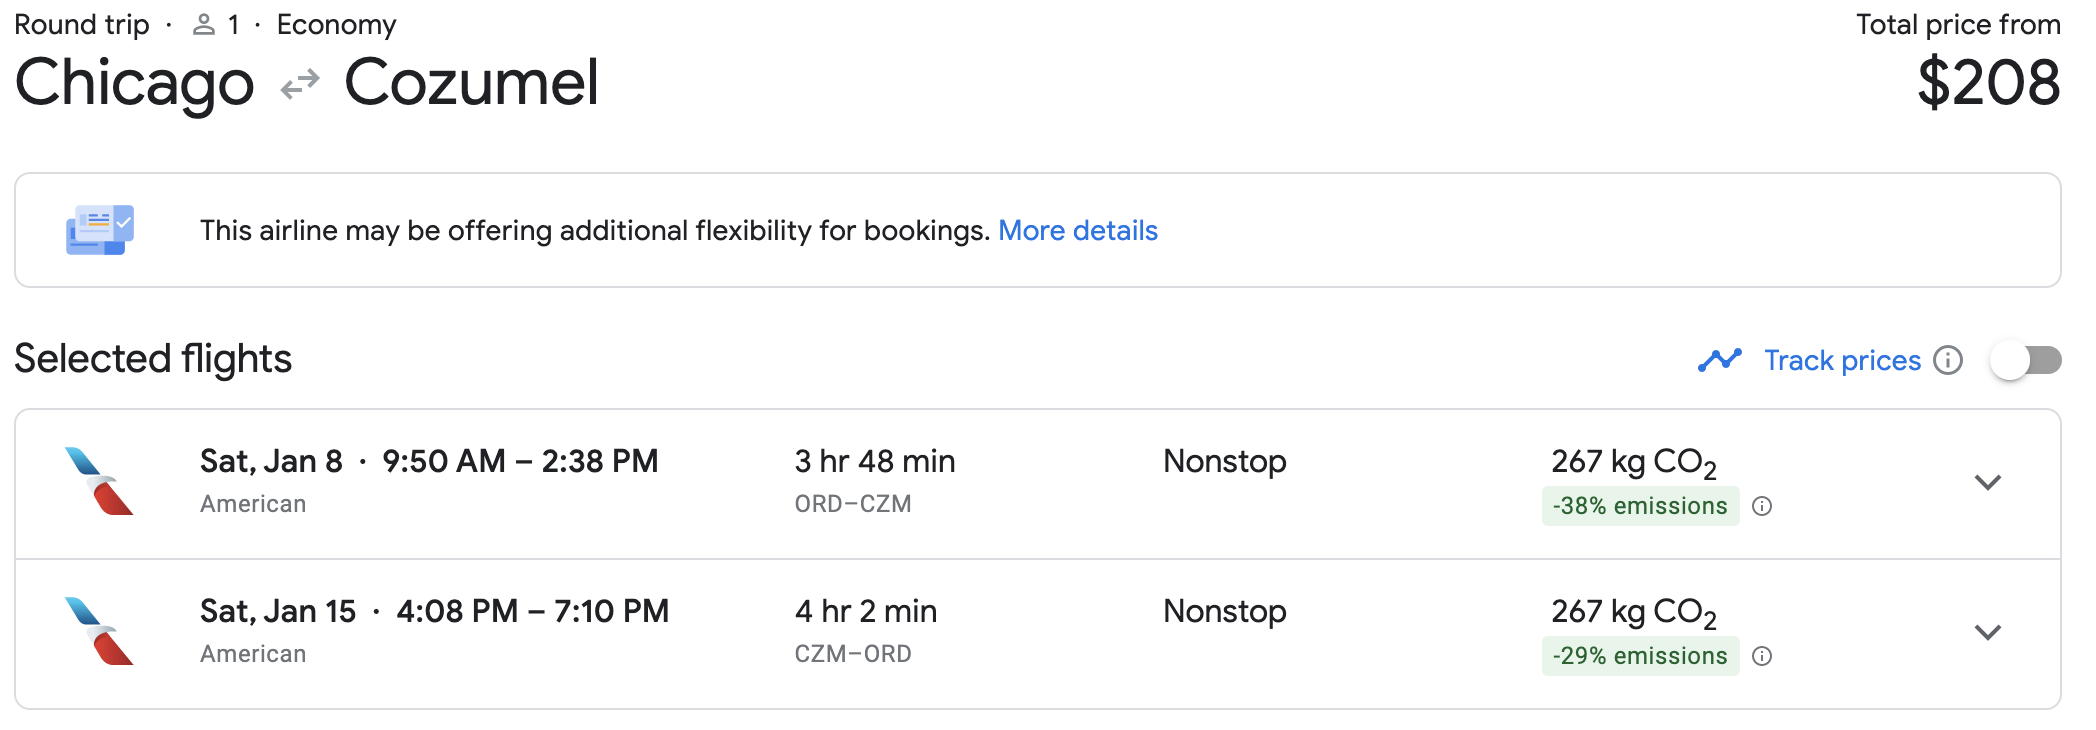Screen dimensions: 2096x730
Task: Select the -29% emissions badge
Action: pos(1639,656)
